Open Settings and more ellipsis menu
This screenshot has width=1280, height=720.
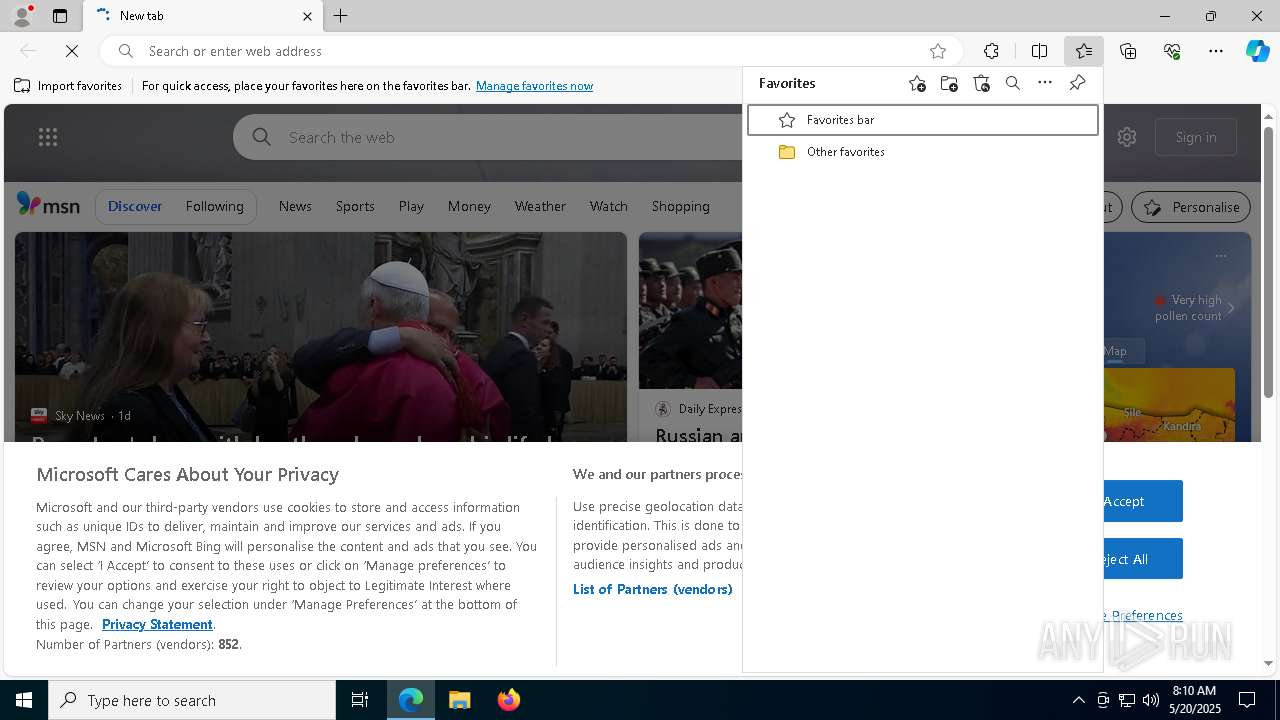click(x=1216, y=51)
